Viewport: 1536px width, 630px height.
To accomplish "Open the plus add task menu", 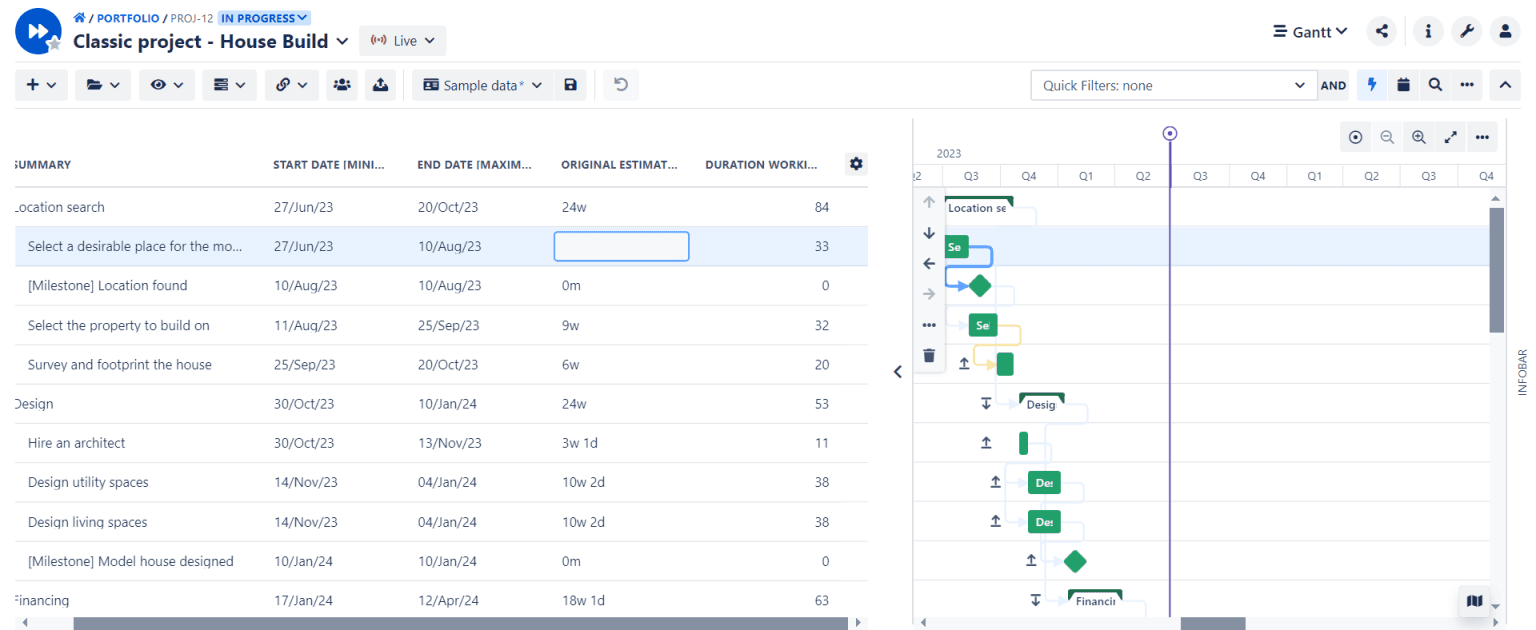I will coord(41,85).
